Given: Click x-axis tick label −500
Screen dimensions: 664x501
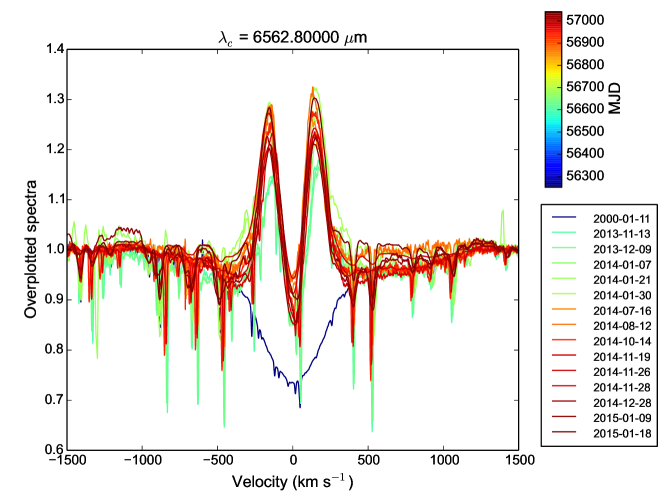Looking at the screenshot, I should [218, 460].
